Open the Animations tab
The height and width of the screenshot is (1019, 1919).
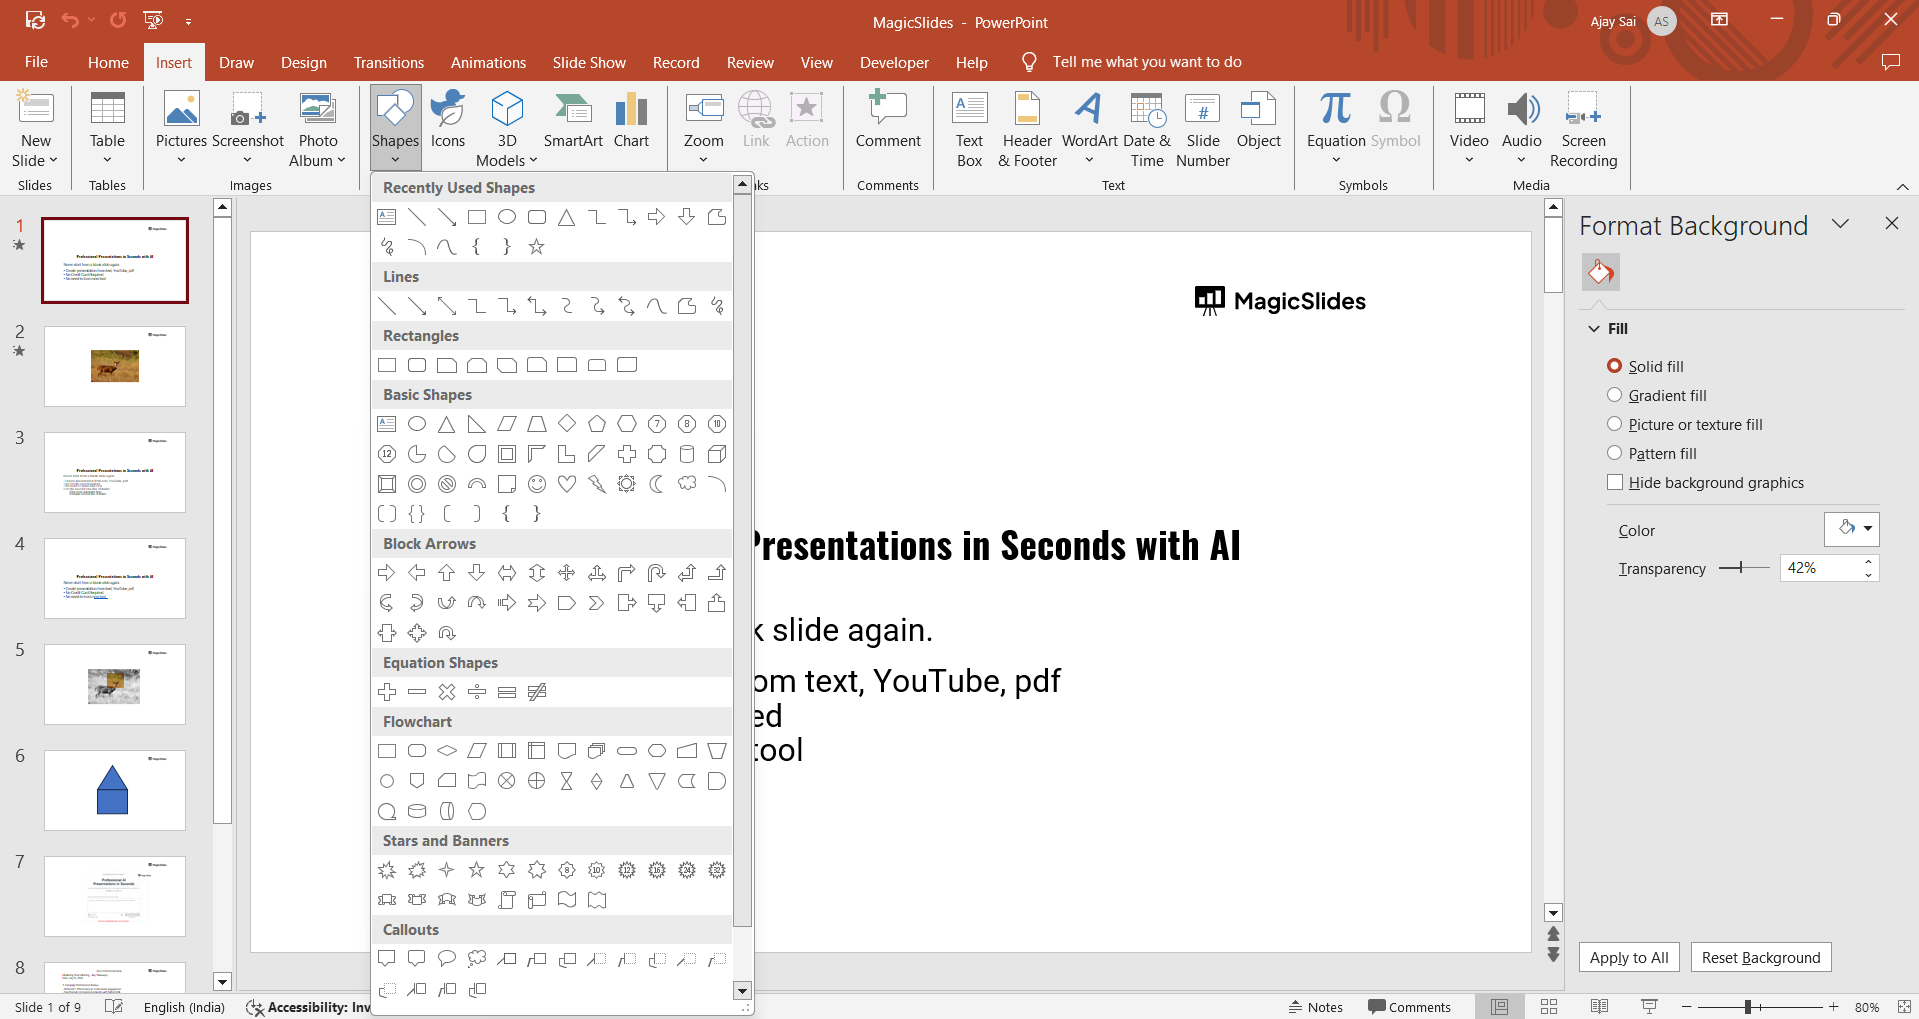click(x=488, y=62)
